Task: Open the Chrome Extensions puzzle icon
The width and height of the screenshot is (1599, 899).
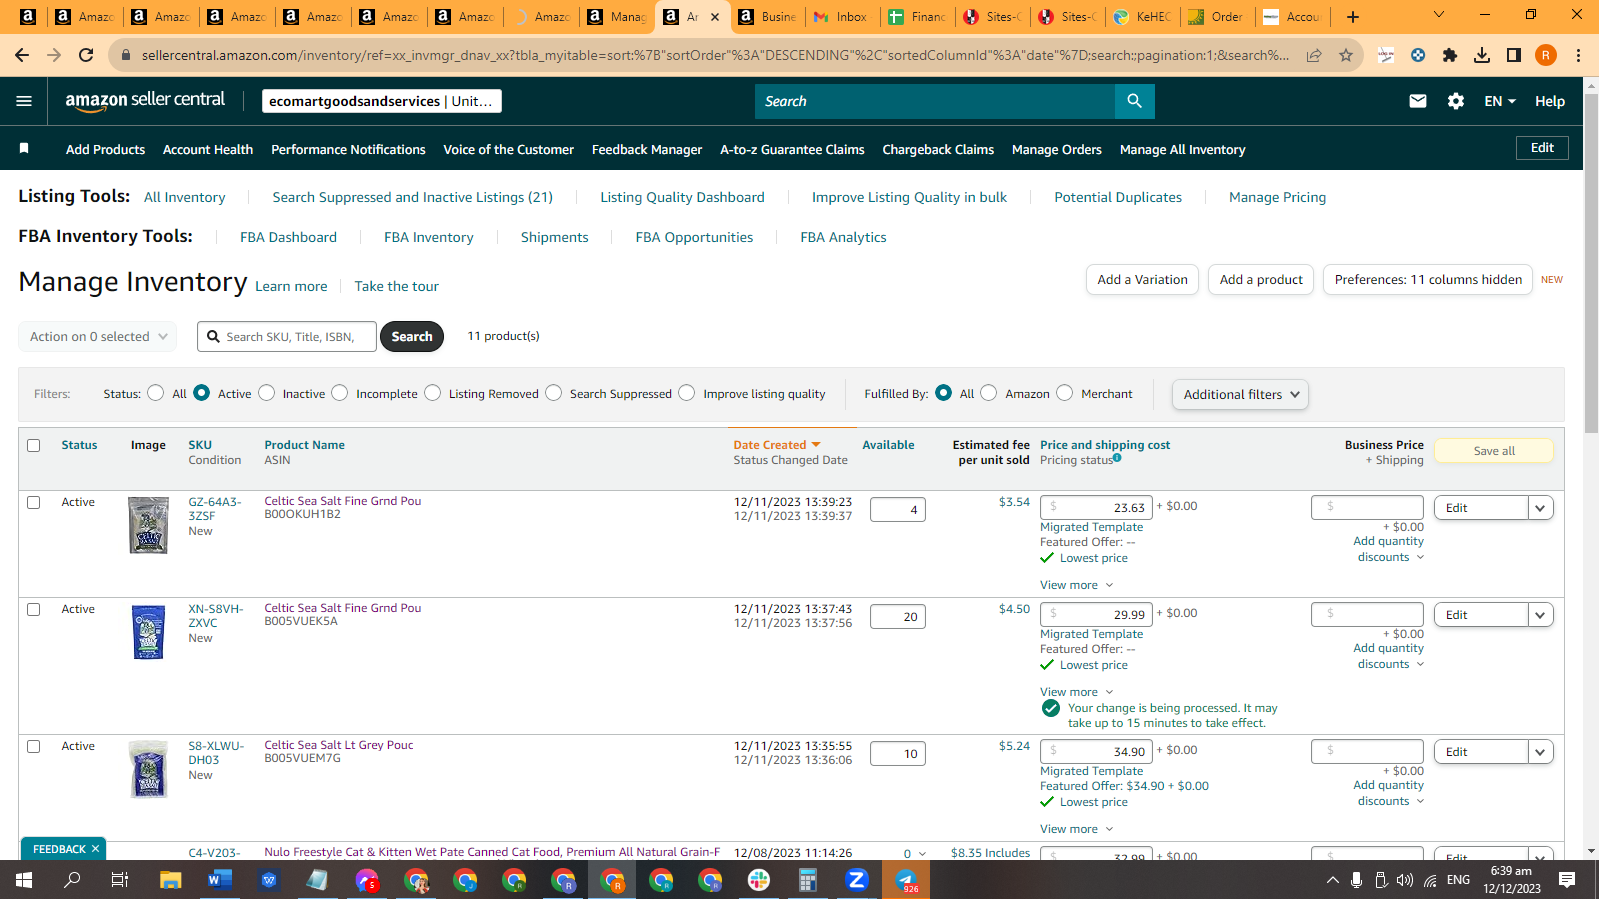Action: point(1450,55)
